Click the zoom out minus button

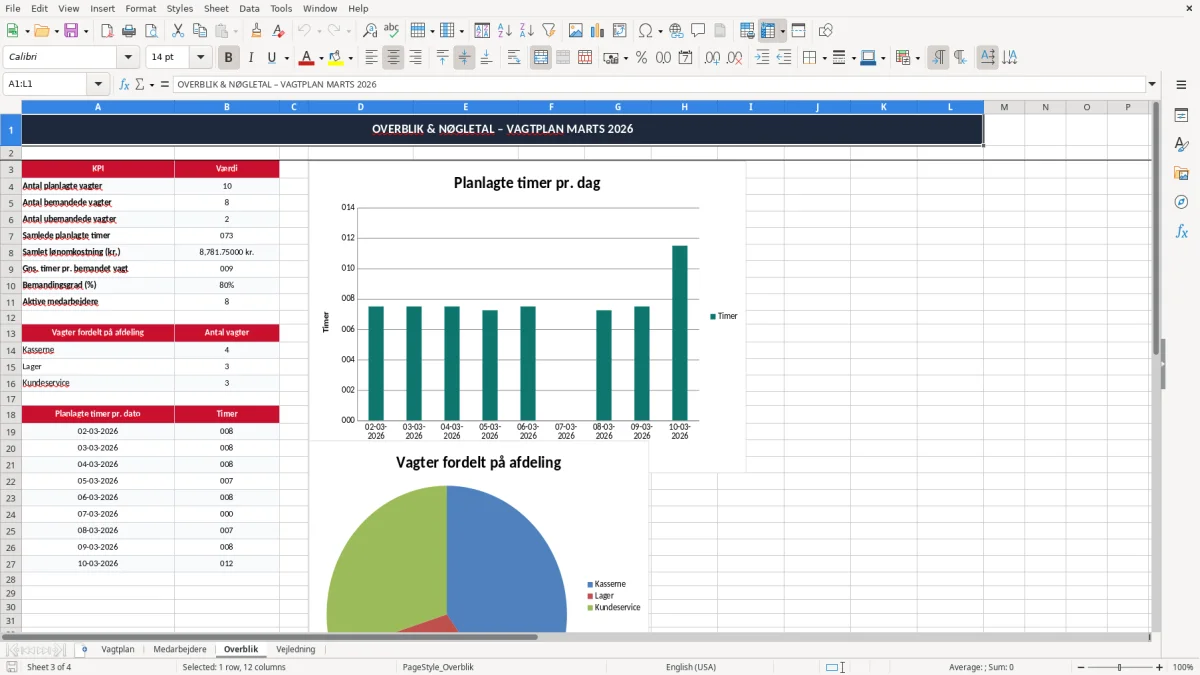point(1080,667)
